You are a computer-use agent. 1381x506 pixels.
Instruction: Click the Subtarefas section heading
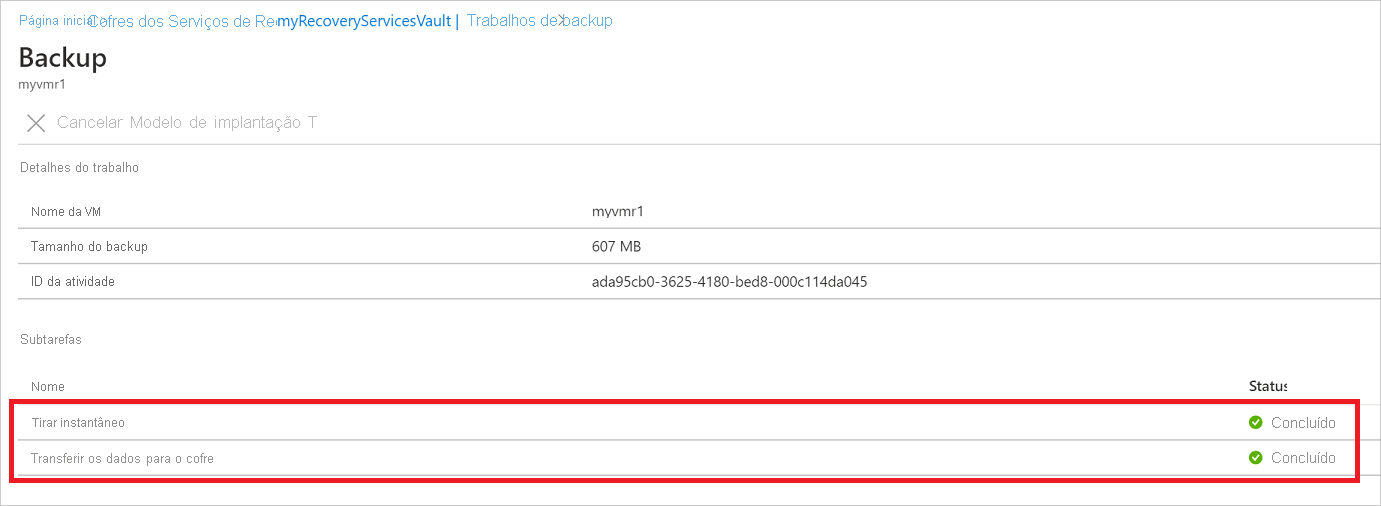click(51, 339)
